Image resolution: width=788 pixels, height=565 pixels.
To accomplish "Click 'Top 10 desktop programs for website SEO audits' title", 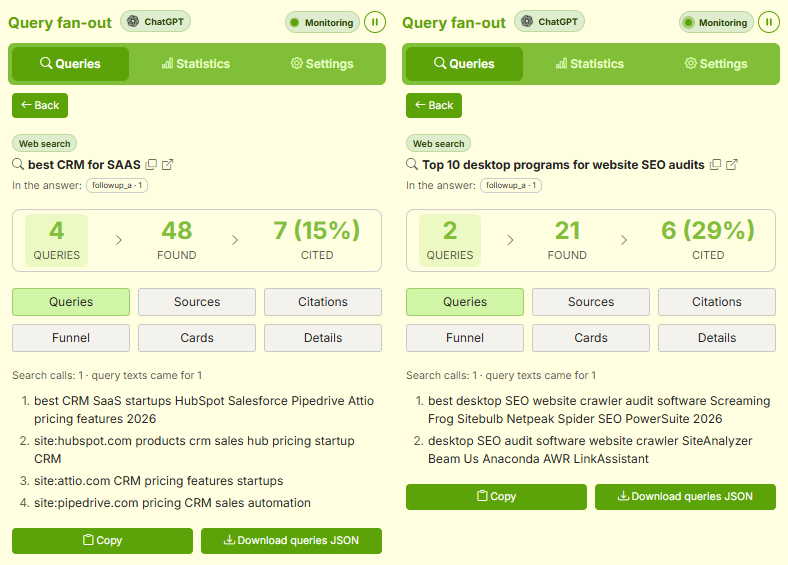I will (x=563, y=165).
